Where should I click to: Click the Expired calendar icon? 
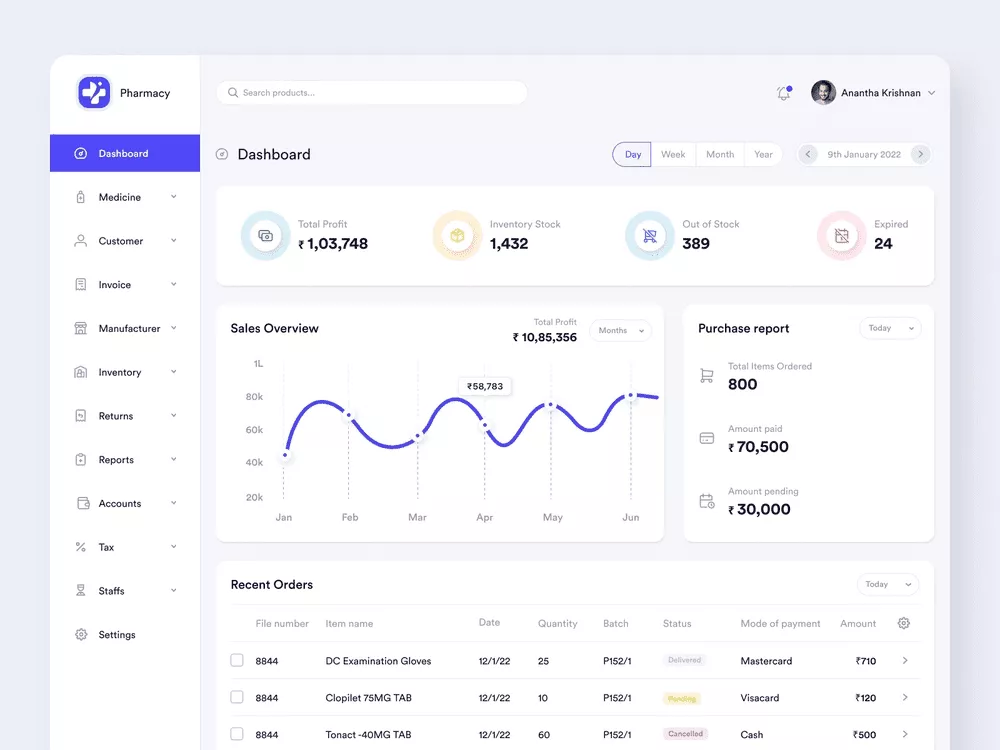coord(842,236)
